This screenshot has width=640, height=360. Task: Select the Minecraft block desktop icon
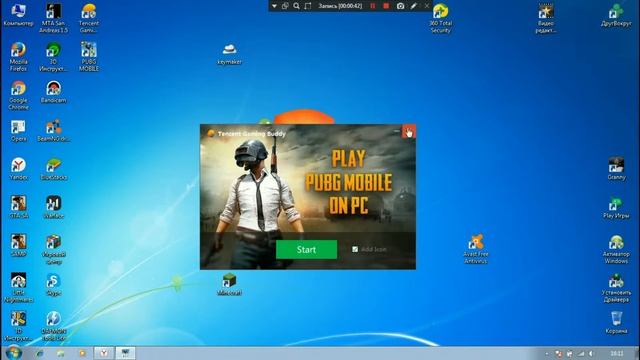click(229, 284)
